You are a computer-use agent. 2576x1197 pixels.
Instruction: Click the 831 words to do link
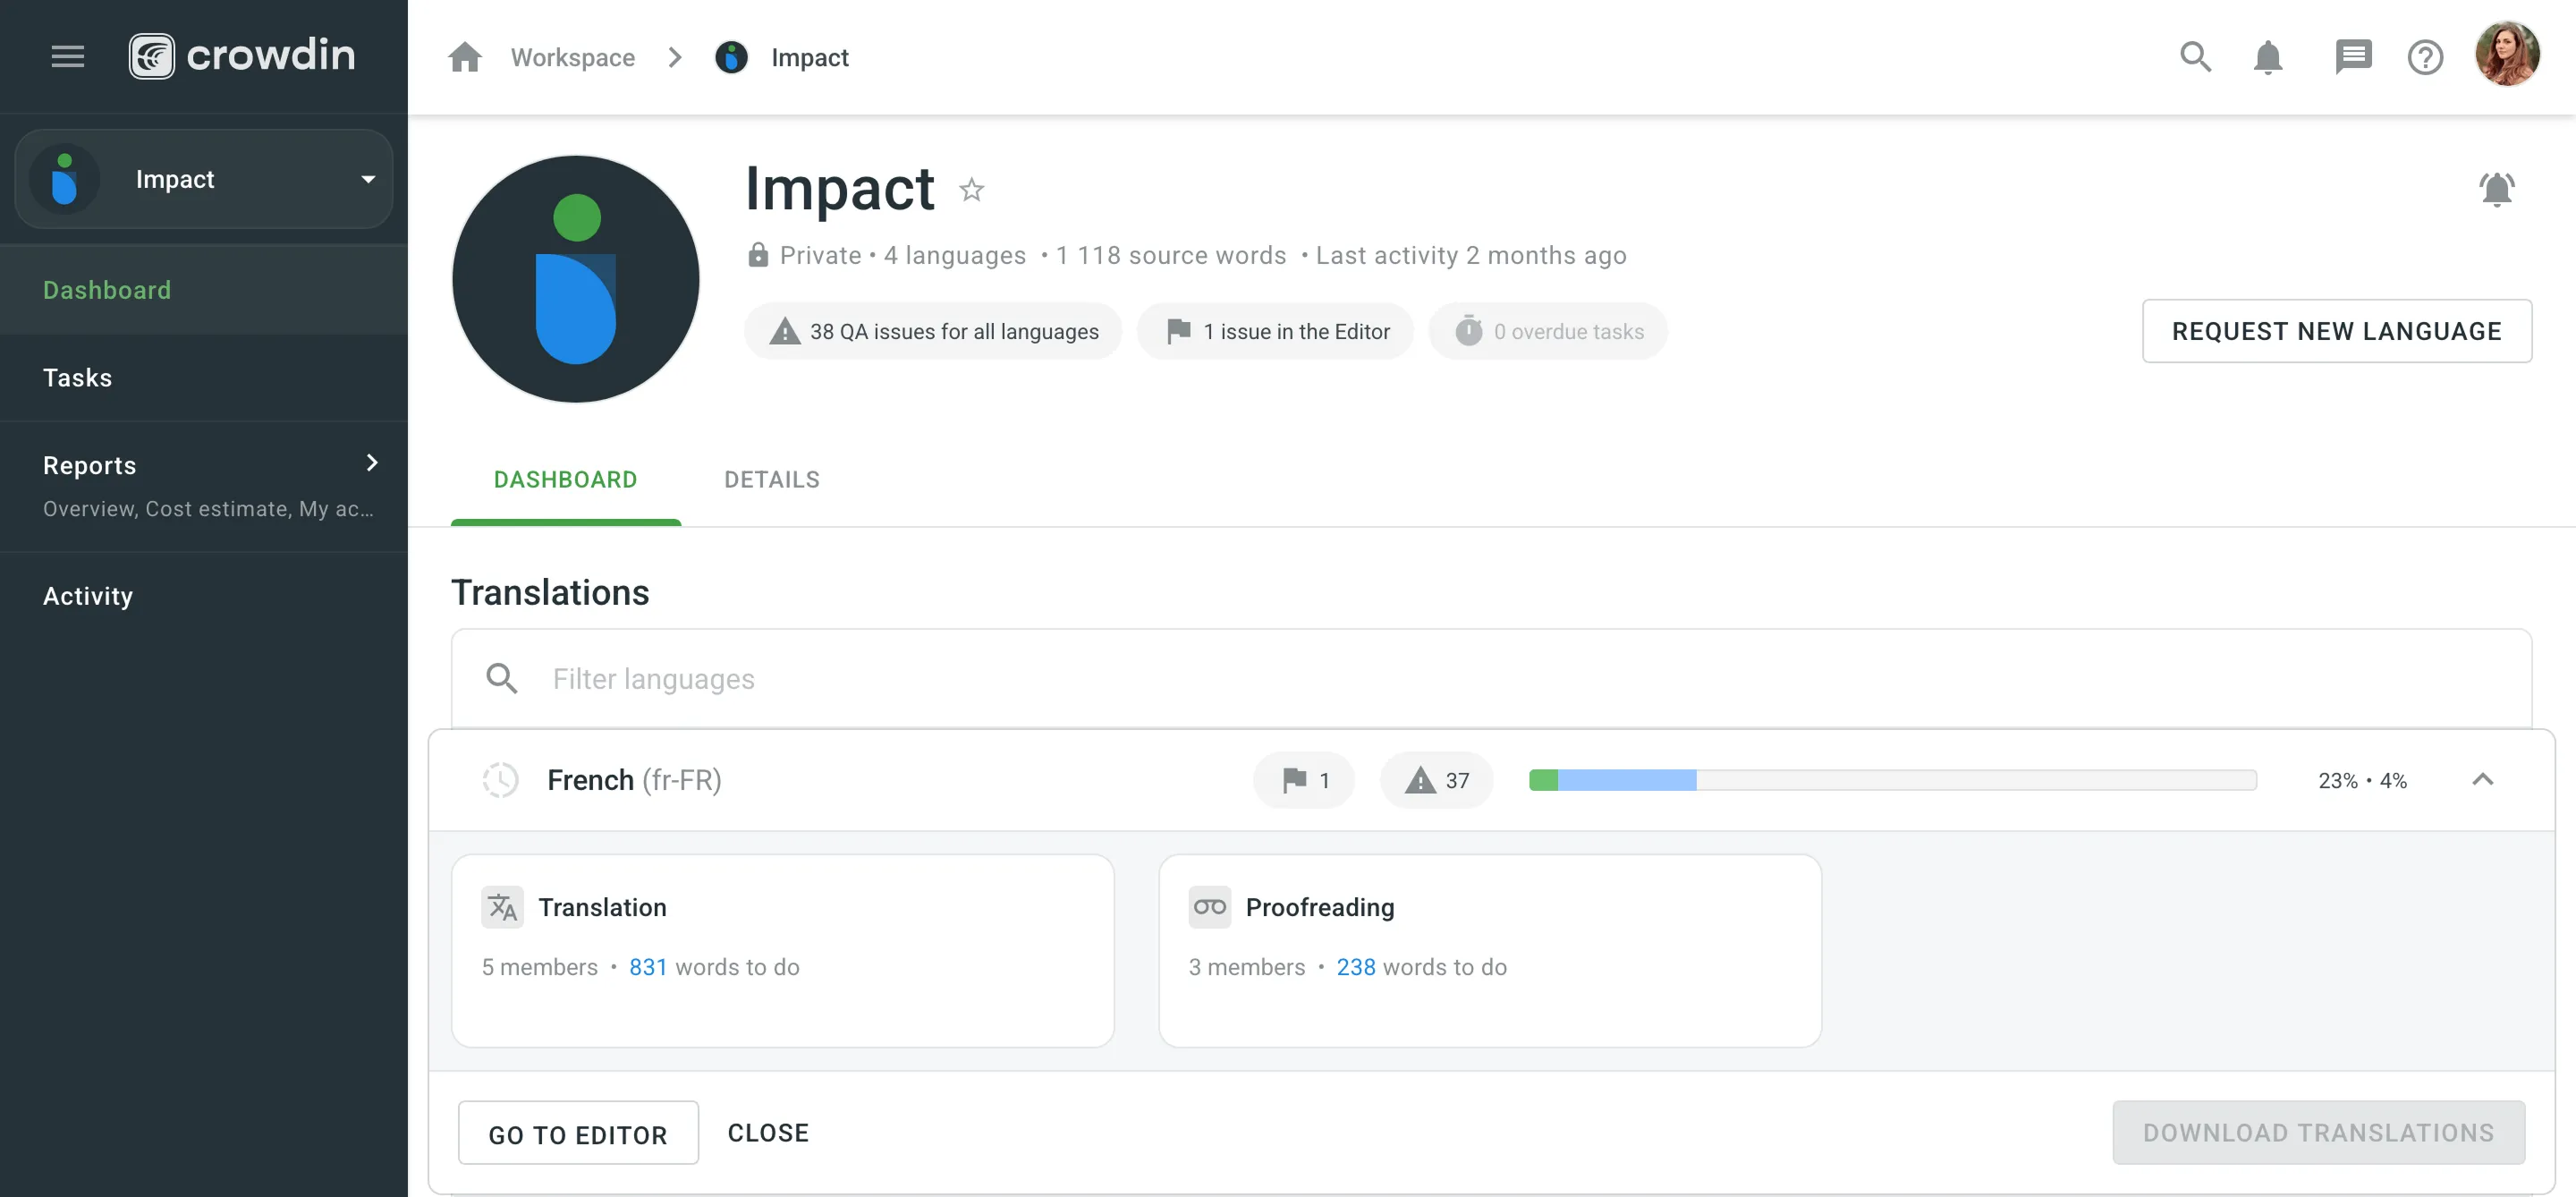648,966
